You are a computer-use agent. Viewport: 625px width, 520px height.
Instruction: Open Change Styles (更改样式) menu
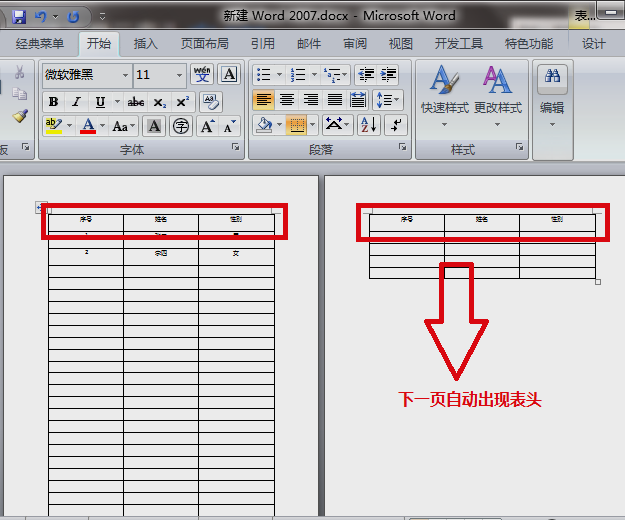click(x=498, y=96)
